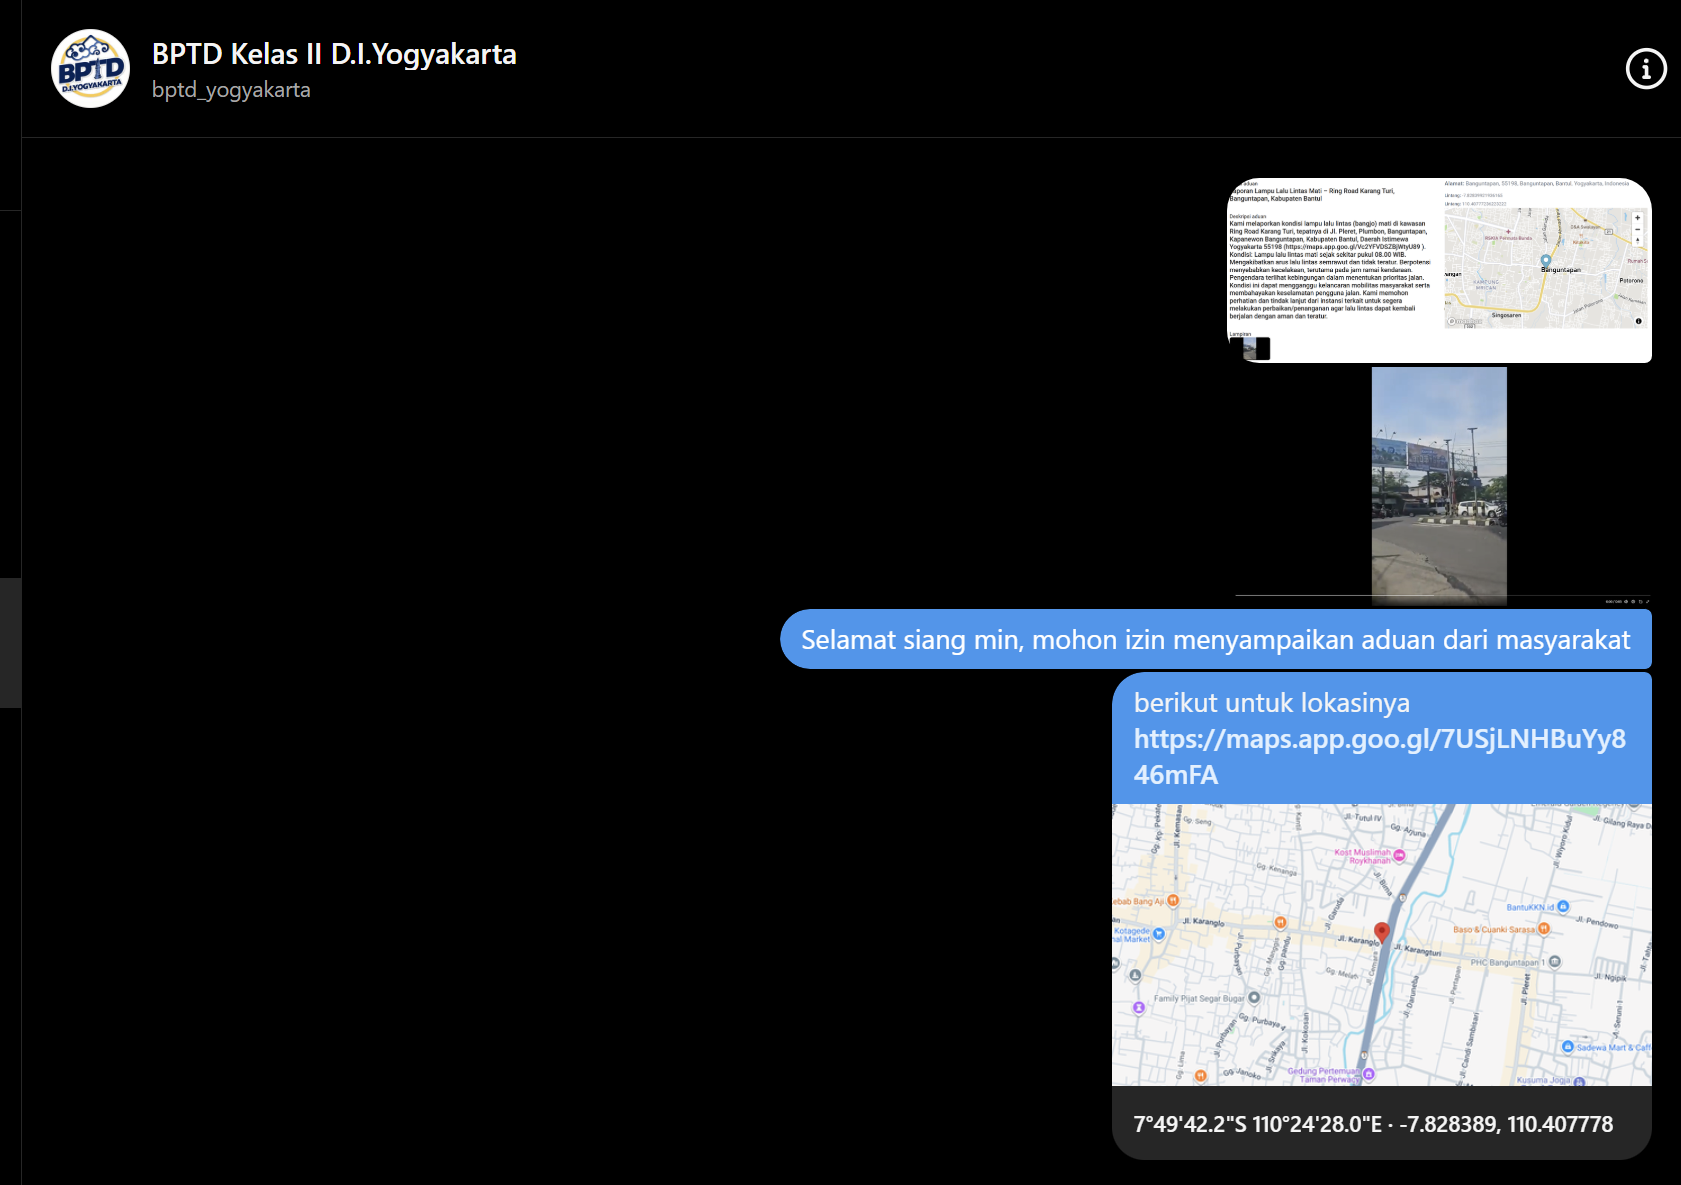Screen dimensions: 1681x1185
Task: Click the Sadewa Mart marker on map
Action: [1567, 1047]
